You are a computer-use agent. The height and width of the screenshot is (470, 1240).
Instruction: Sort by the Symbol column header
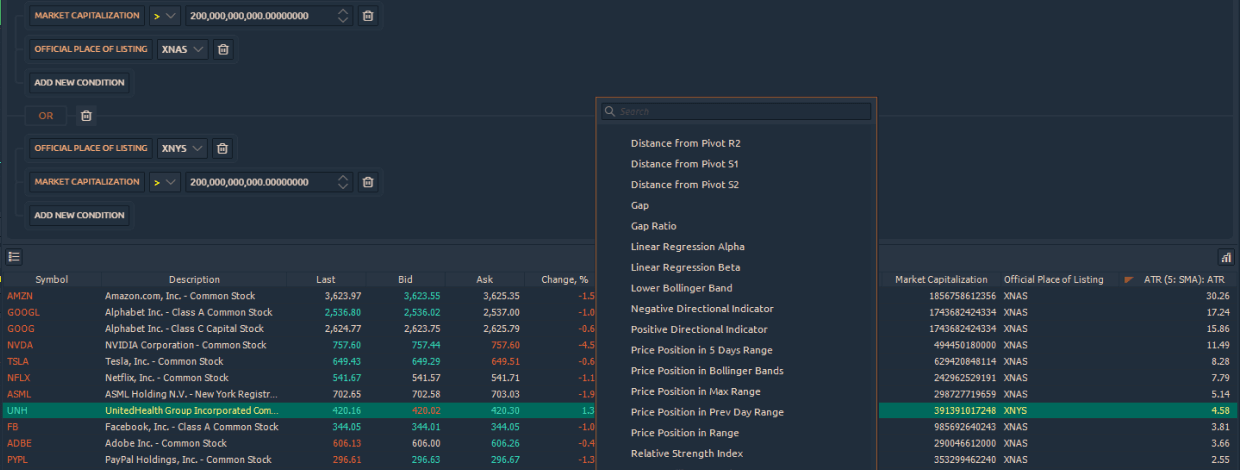tap(52, 280)
